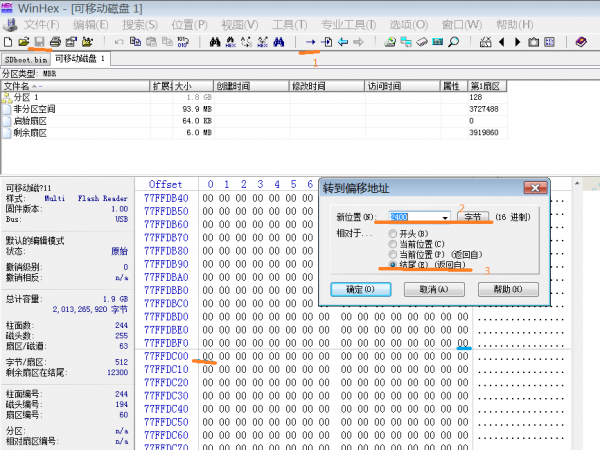
Task: Click the book help icon in toolbar
Action: (581, 41)
